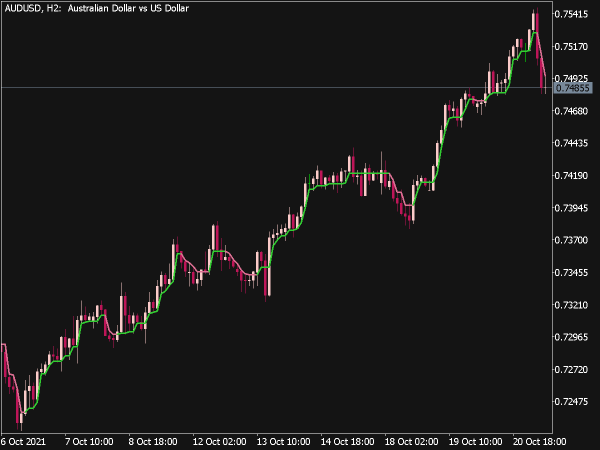Click price level 0.72965 on axis
The image size is (600, 450).
[571, 337]
